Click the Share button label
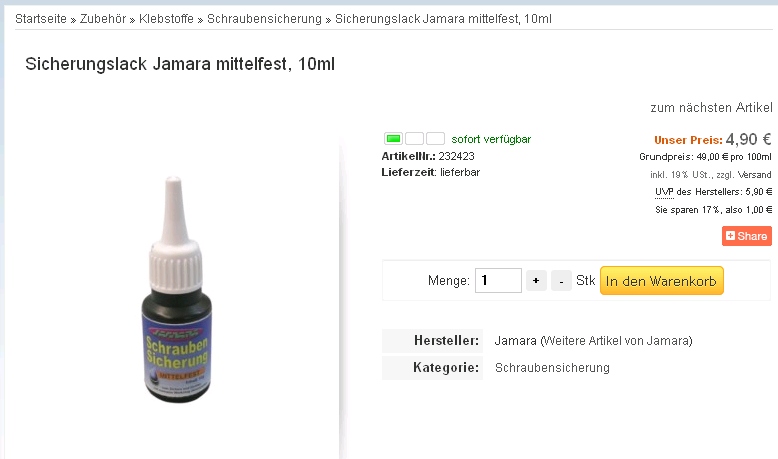This screenshot has width=778, height=459. (x=752, y=236)
